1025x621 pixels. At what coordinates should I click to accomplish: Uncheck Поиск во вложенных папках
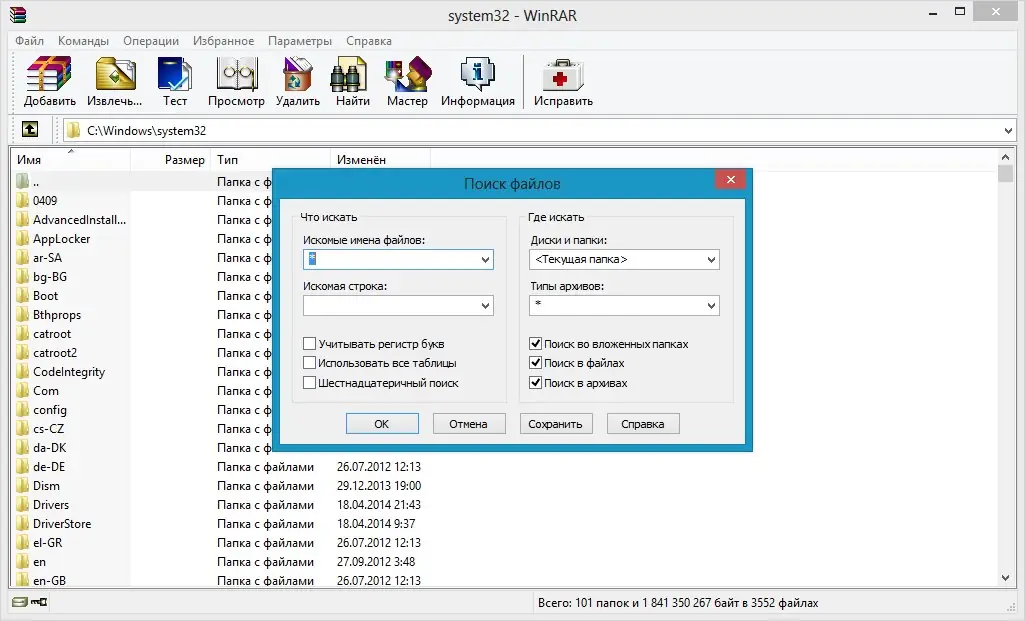[x=535, y=343]
